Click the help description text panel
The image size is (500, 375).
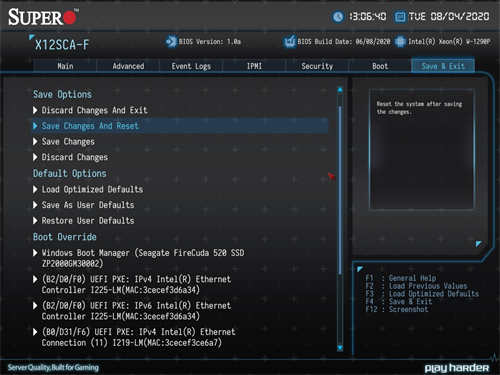click(421, 149)
